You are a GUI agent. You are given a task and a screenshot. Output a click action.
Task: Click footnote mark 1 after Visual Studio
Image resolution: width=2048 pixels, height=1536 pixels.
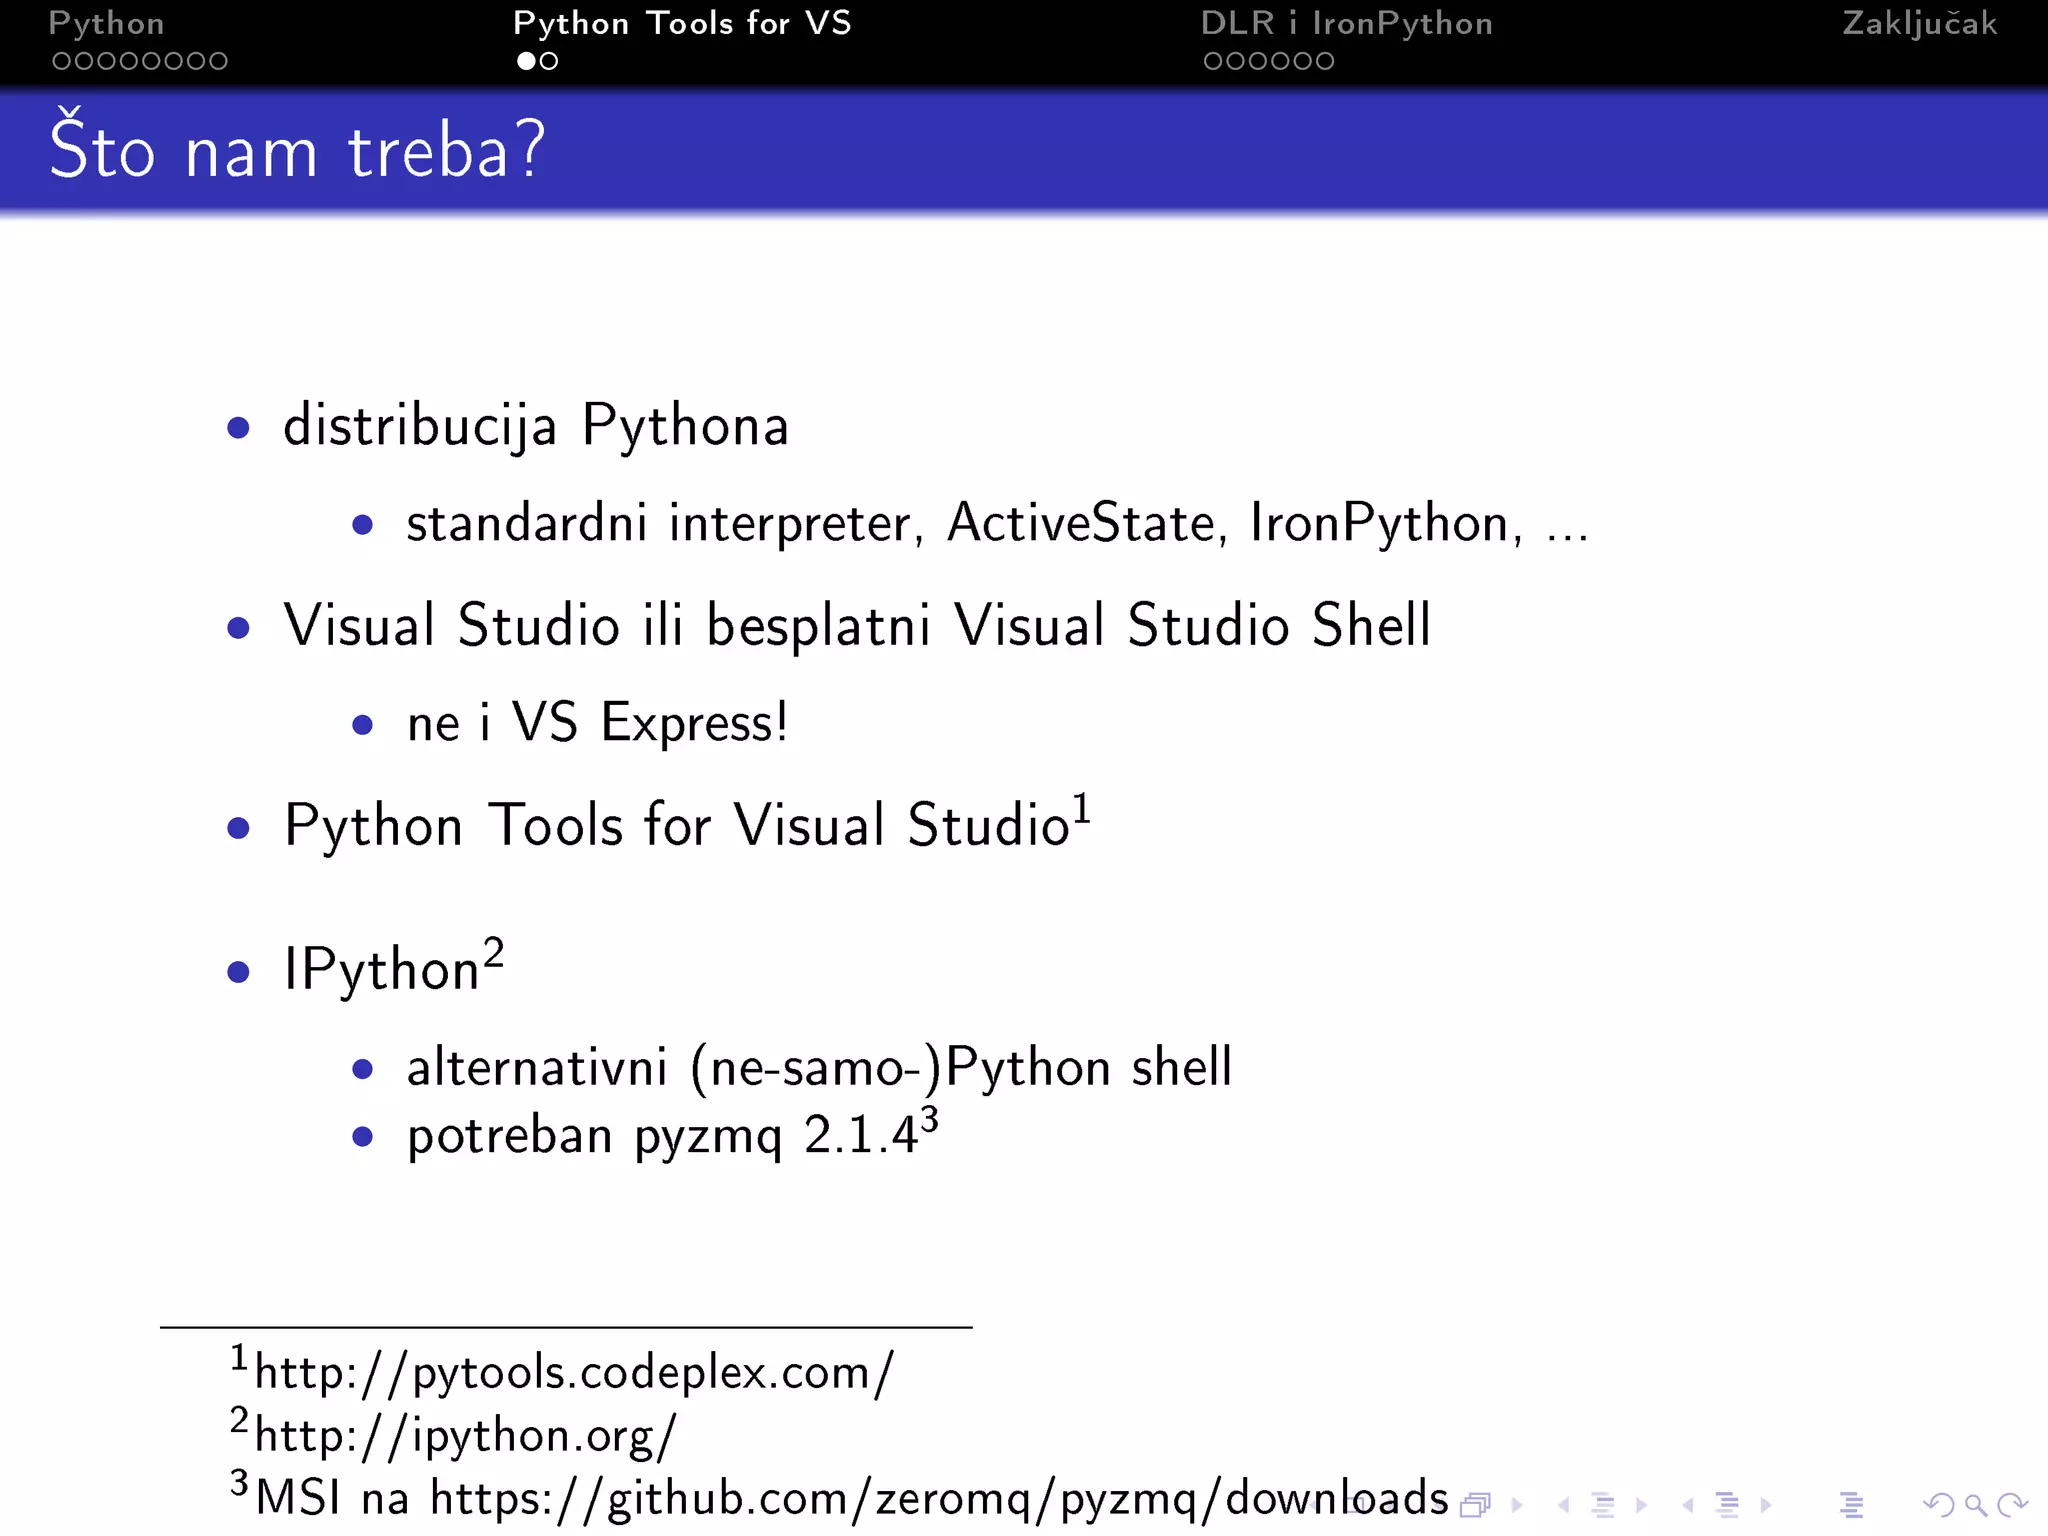[1082, 807]
